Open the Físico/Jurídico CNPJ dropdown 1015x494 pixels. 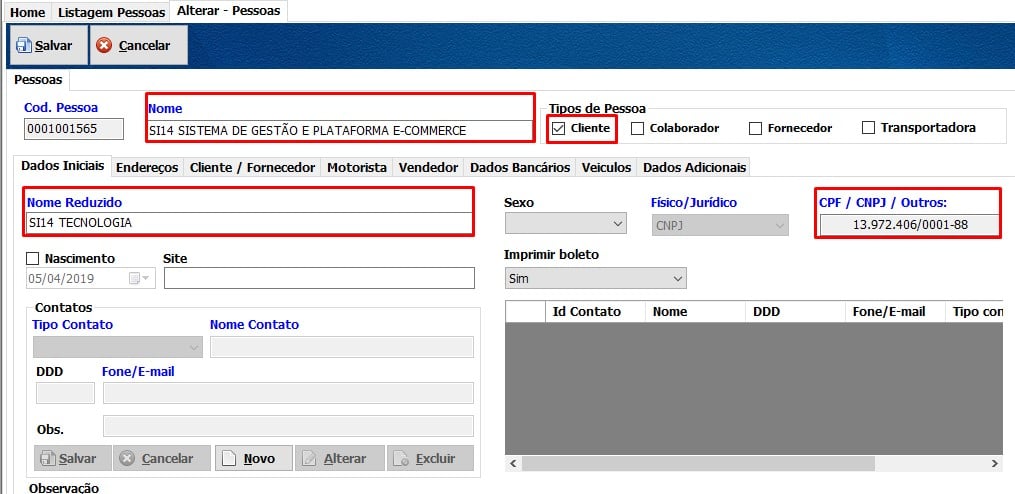[x=720, y=224]
